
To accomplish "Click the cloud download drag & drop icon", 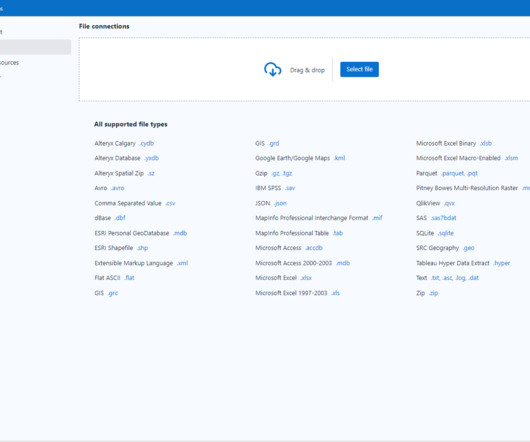I will (x=272, y=70).
